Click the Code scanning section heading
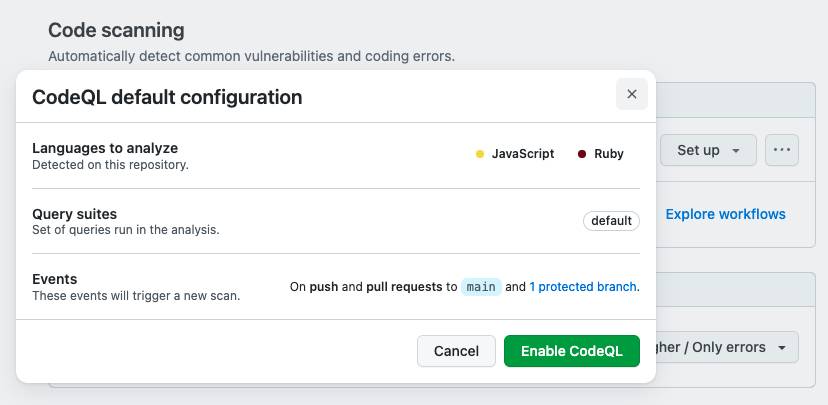 click(x=116, y=31)
